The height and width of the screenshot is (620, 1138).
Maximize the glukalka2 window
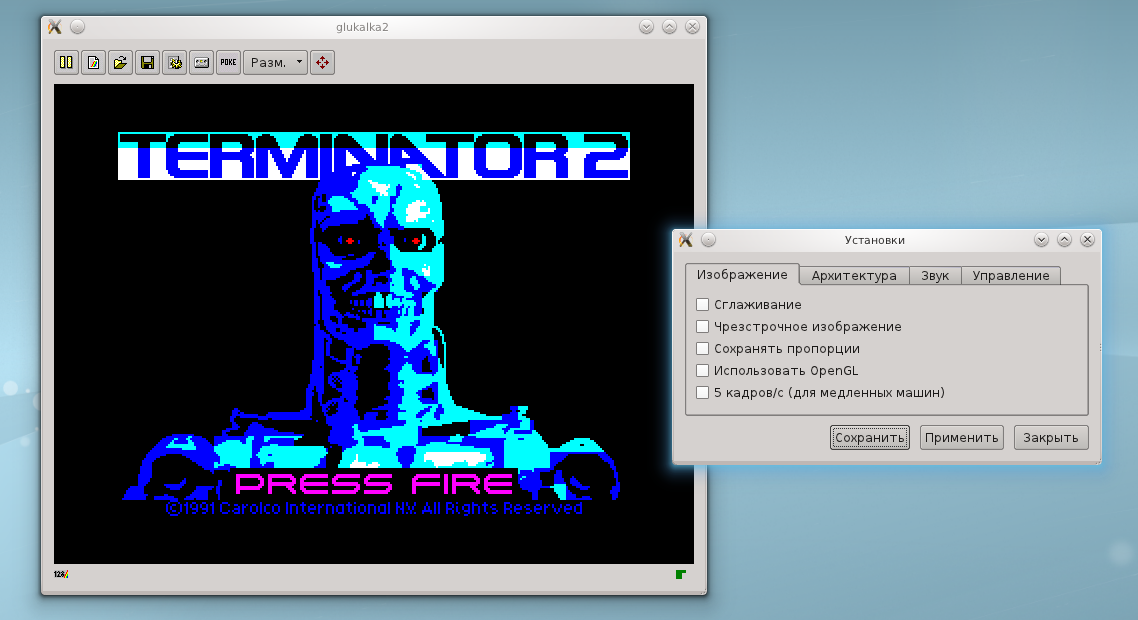(669, 27)
